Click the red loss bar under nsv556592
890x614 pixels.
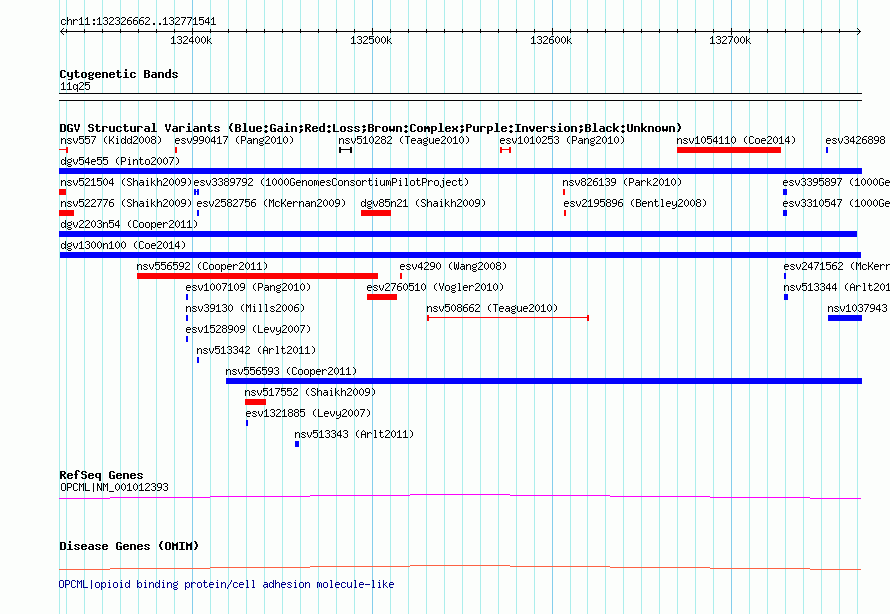click(x=257, y=276)
